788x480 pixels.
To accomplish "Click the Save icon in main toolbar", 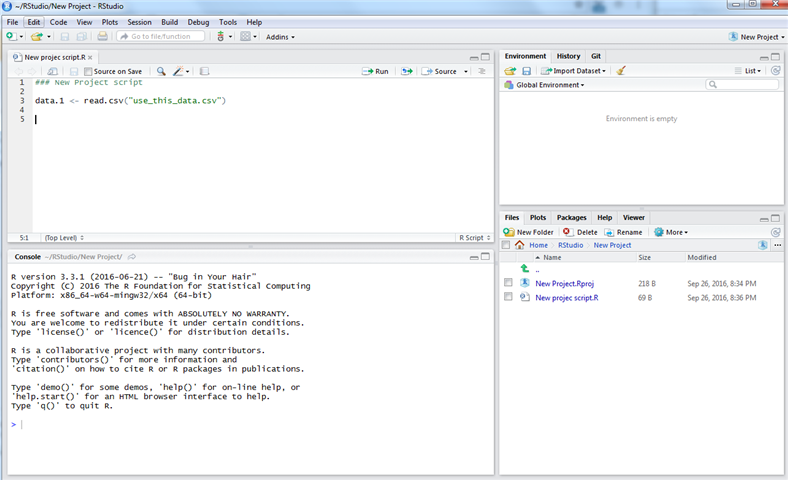I will coord(65,36).
